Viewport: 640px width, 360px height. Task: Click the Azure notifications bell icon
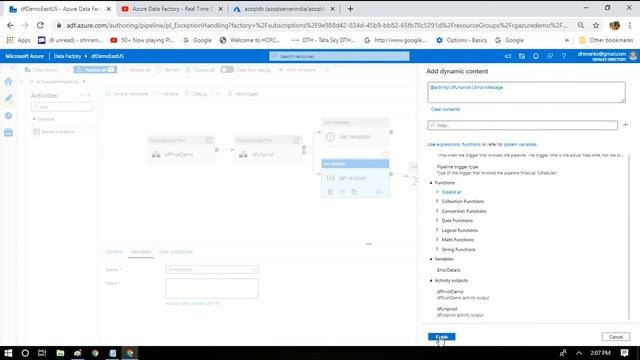[536, 56]
